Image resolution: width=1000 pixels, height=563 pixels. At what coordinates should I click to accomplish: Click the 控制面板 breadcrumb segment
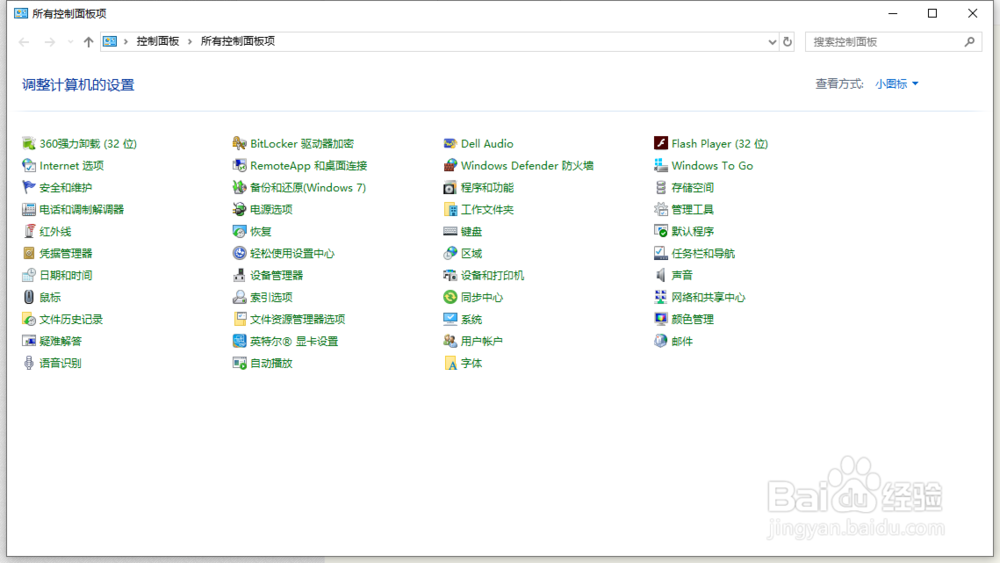coord(158,41)
